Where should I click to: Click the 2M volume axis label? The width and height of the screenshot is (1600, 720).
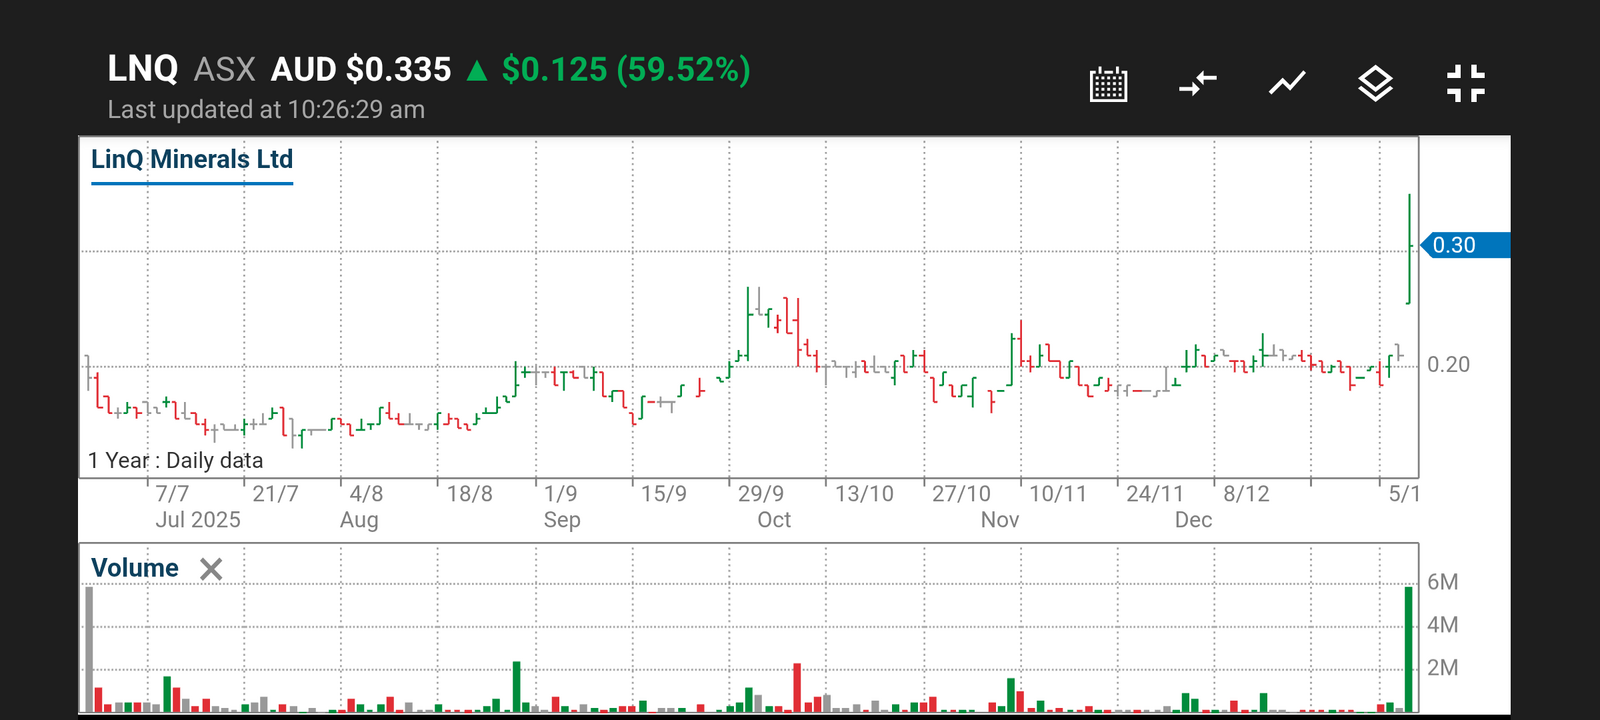pyautogui.click(x=1443, y=668)
